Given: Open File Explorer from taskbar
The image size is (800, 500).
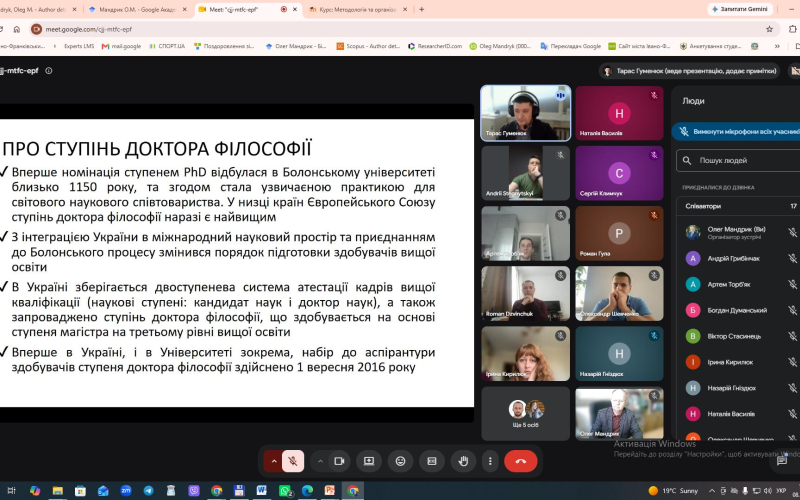Looking at the screenshot, I should point(57,490).
